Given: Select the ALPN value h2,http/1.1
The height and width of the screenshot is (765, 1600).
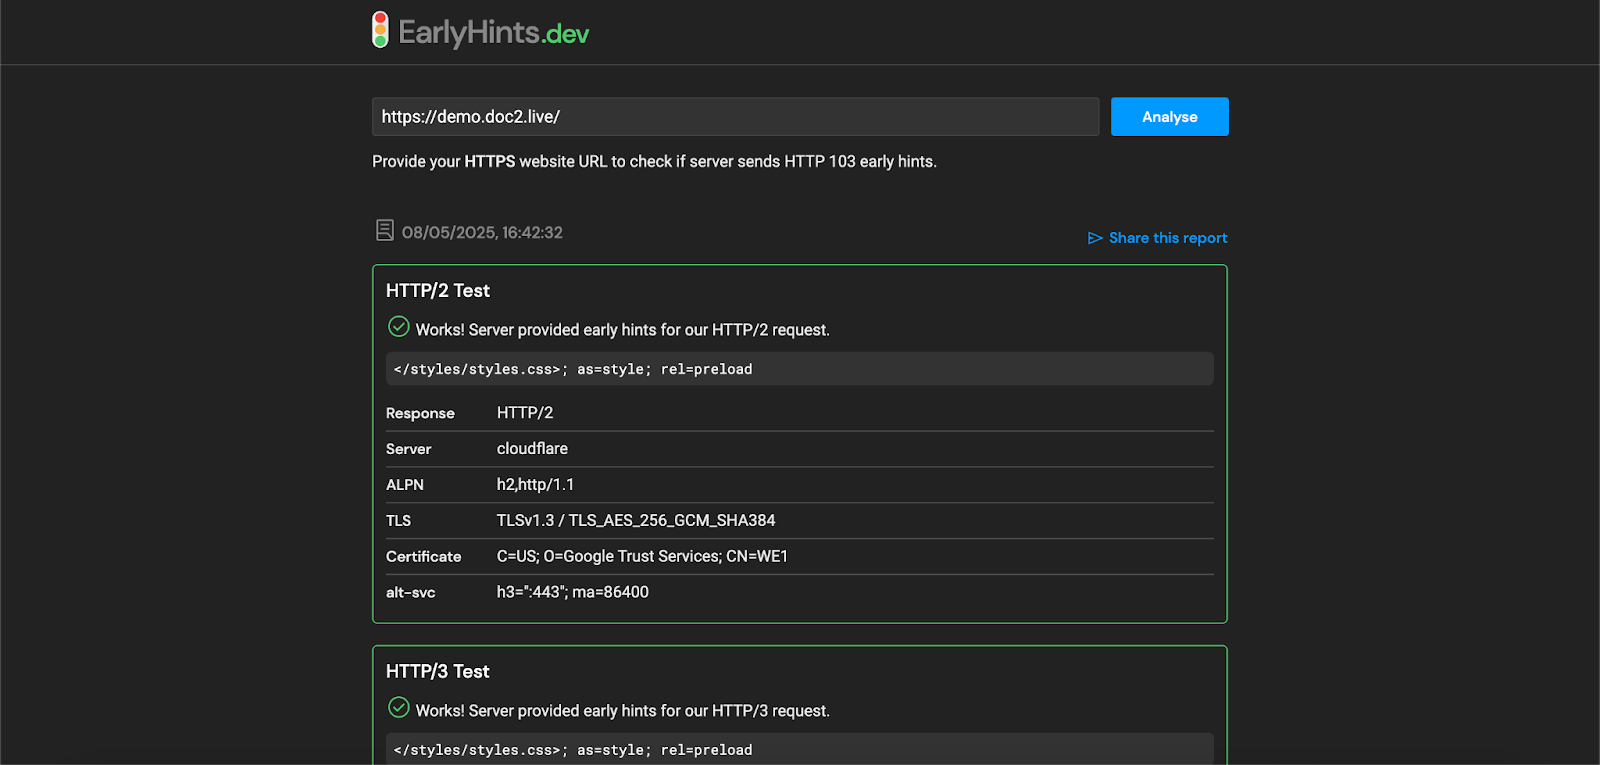Looking at the screenshot, I should tap(536, 485).
